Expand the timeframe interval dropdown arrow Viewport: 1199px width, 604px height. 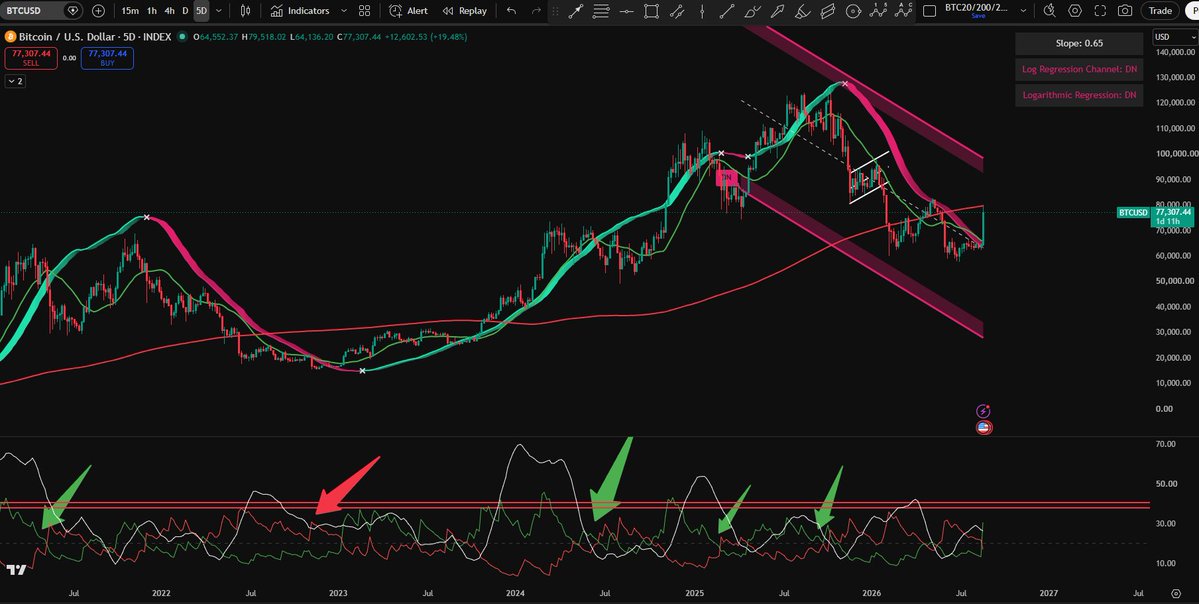coord(219,11)
